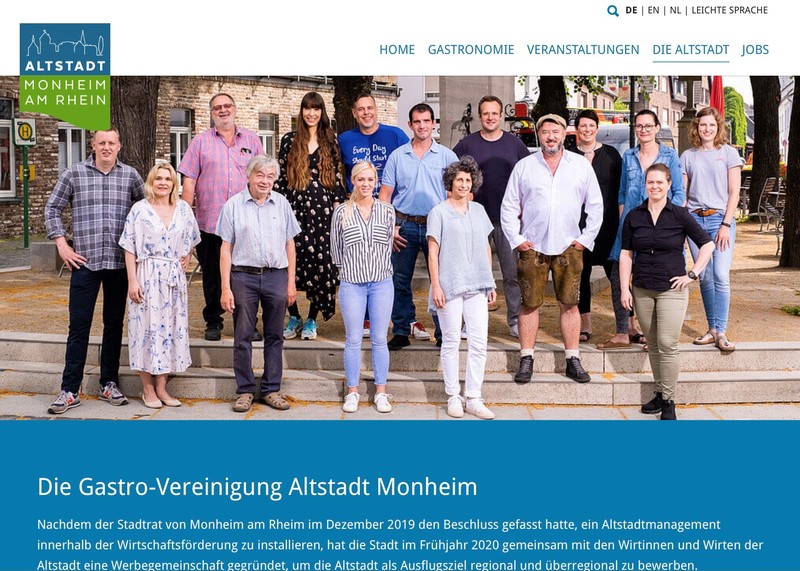Go to the HOME menu item
The width and height of the screenshot is (800, 571).
[x=397, y=49]
